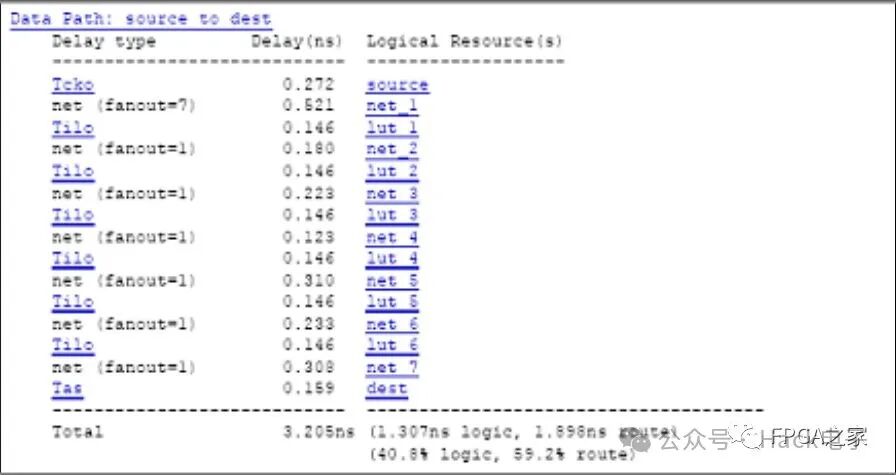Screen dimensions: 896x475
Task: Open the net_5 resource link
Action: (392, 280)
